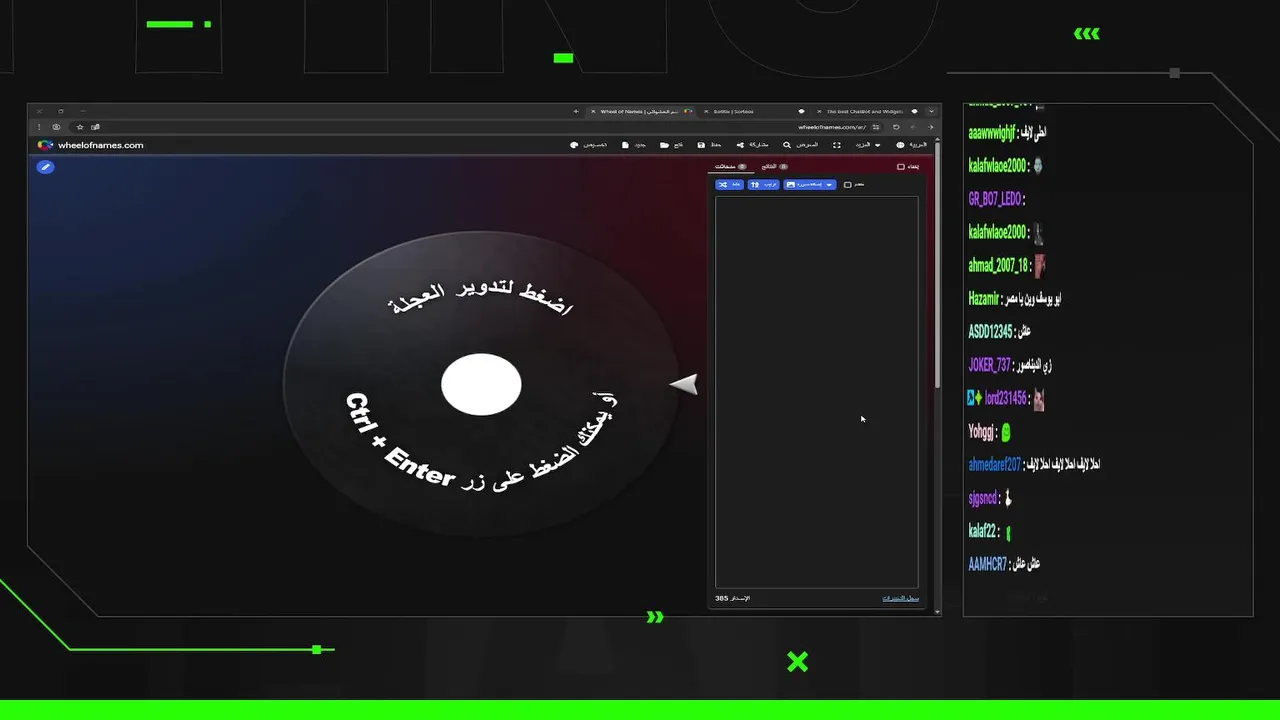
Task: Click chat username sjgsncd
Action: pyautogui.click(x=983, y=498)
